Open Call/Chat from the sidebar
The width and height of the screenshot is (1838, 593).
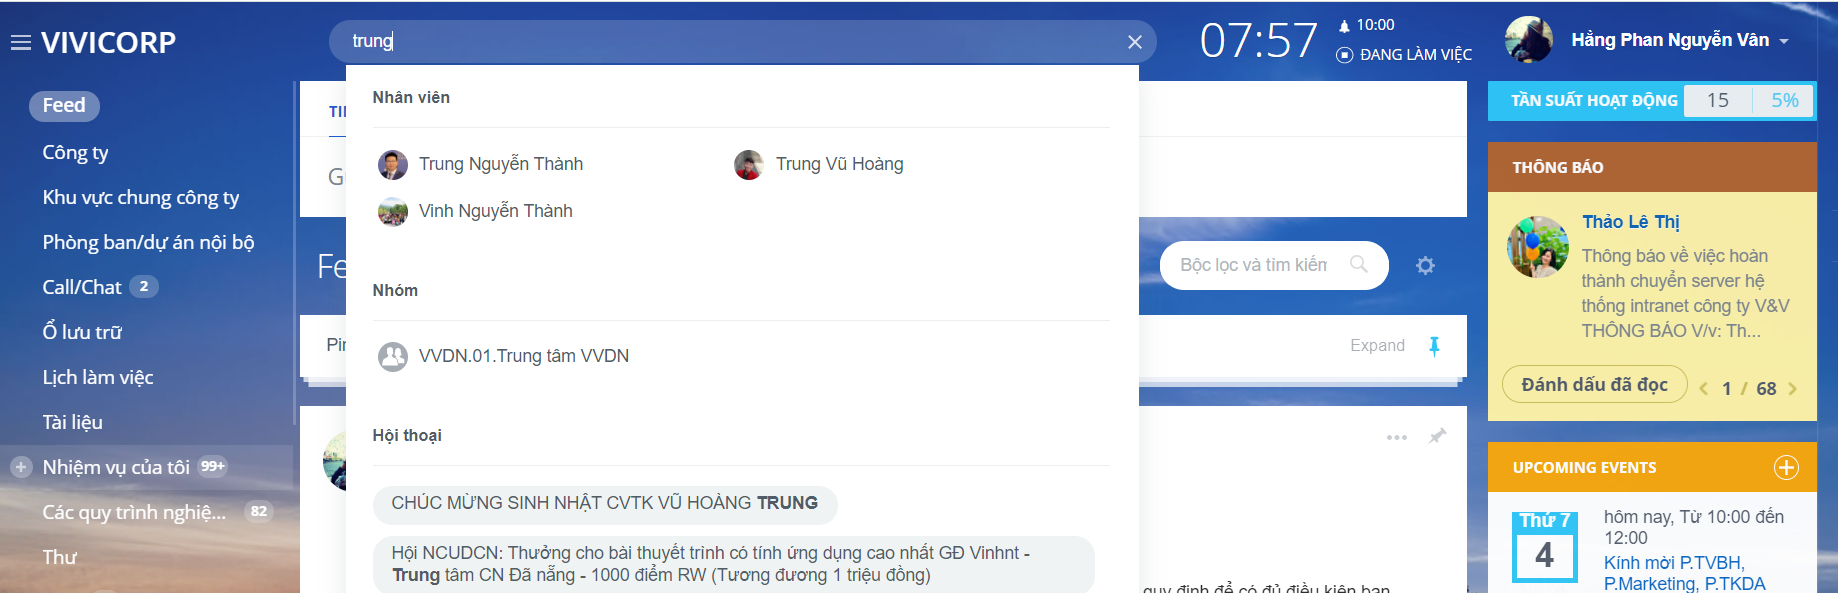(x=82, y=287)
